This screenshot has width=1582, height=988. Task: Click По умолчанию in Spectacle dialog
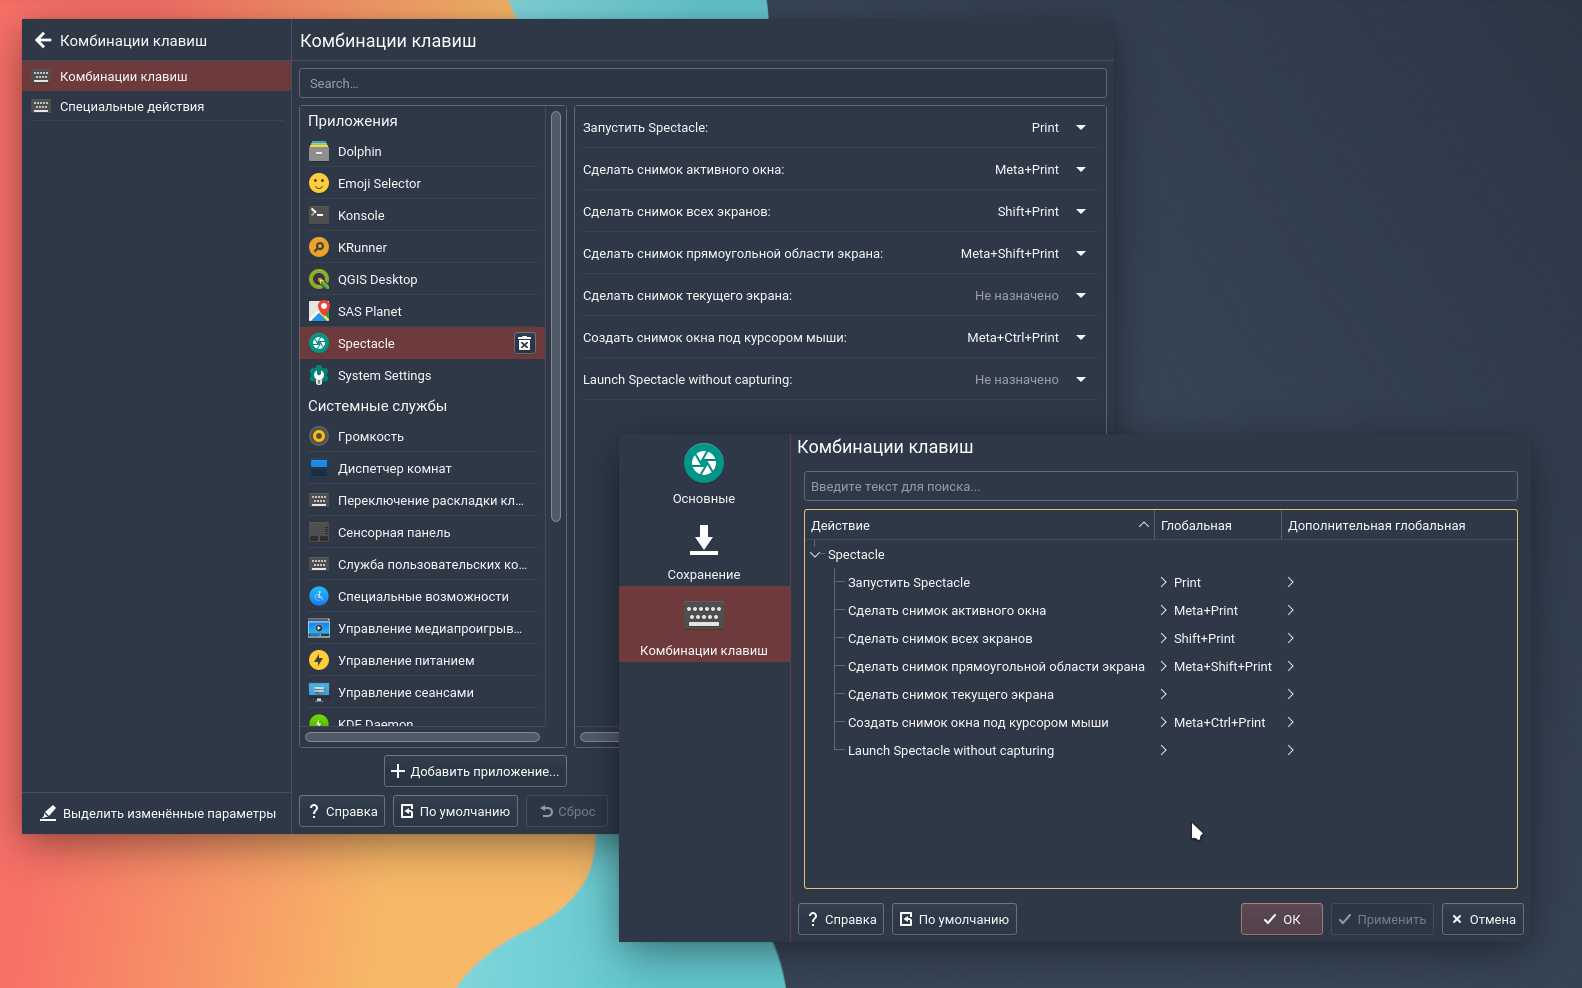pyautogui.click(x=954, y=919)
